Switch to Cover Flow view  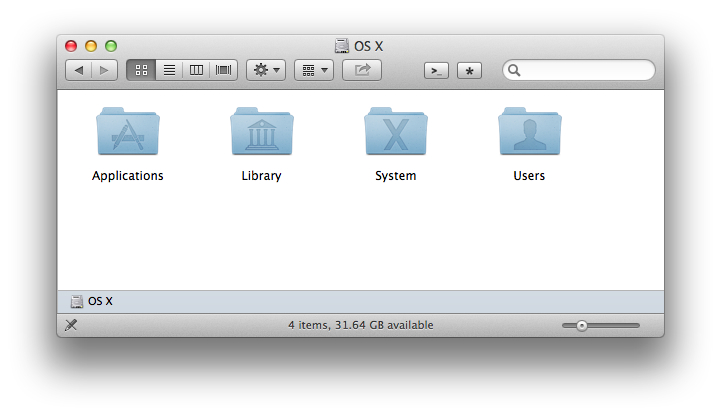223,70
